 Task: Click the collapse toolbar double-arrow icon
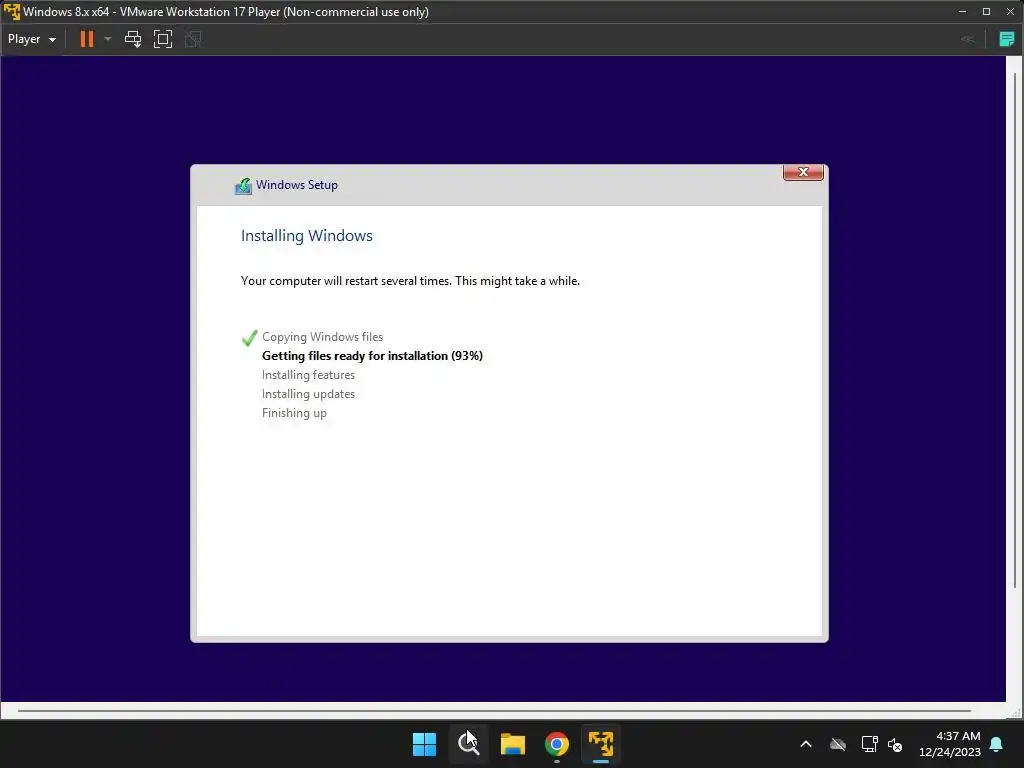coord(968,39)
